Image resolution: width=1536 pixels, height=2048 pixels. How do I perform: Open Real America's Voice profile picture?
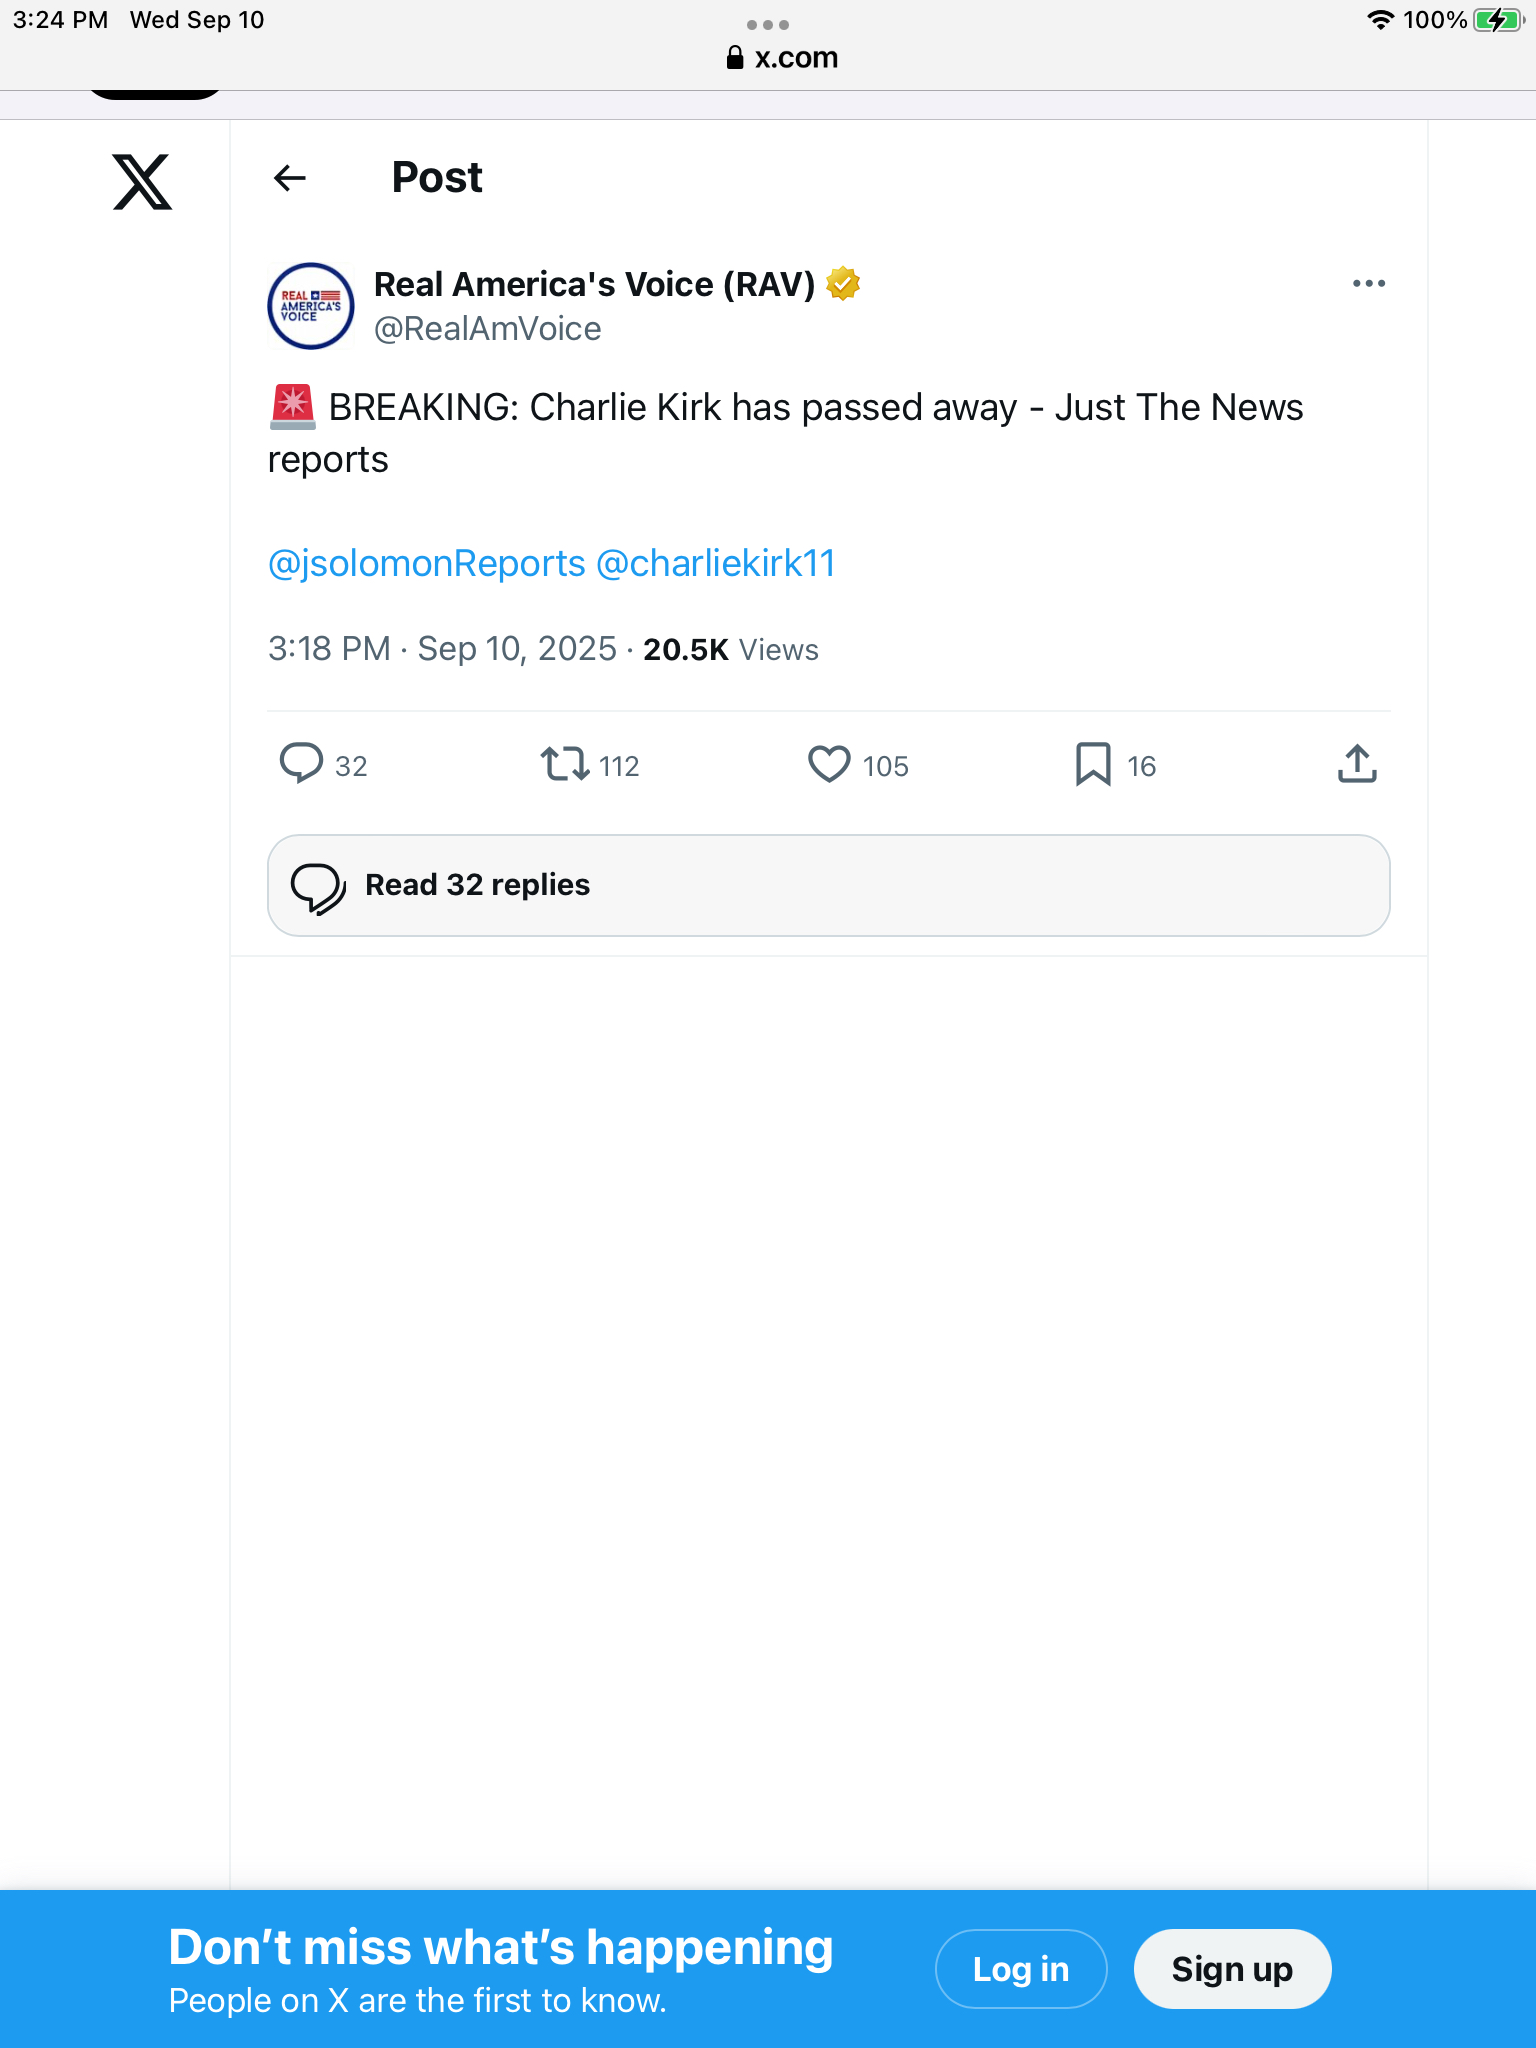[x=311, y=306]
